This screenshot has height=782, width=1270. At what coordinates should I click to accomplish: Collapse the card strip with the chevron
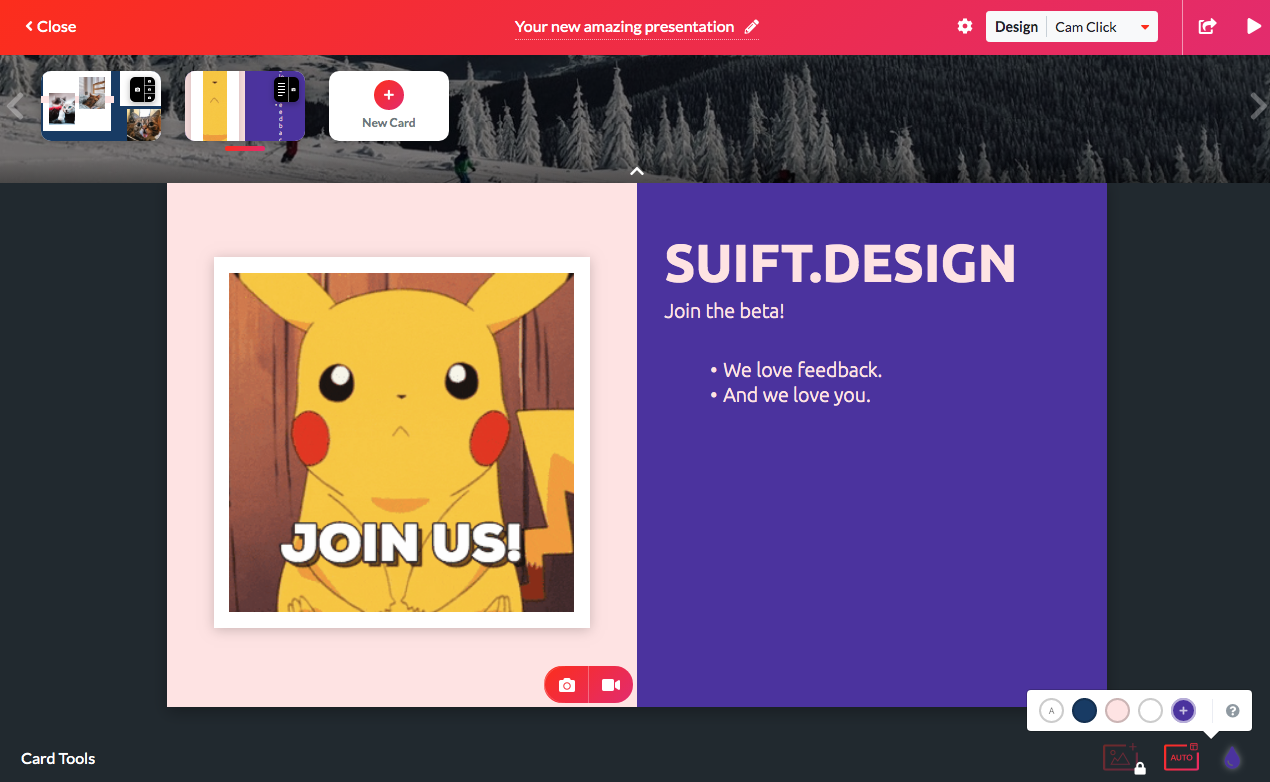636,171
